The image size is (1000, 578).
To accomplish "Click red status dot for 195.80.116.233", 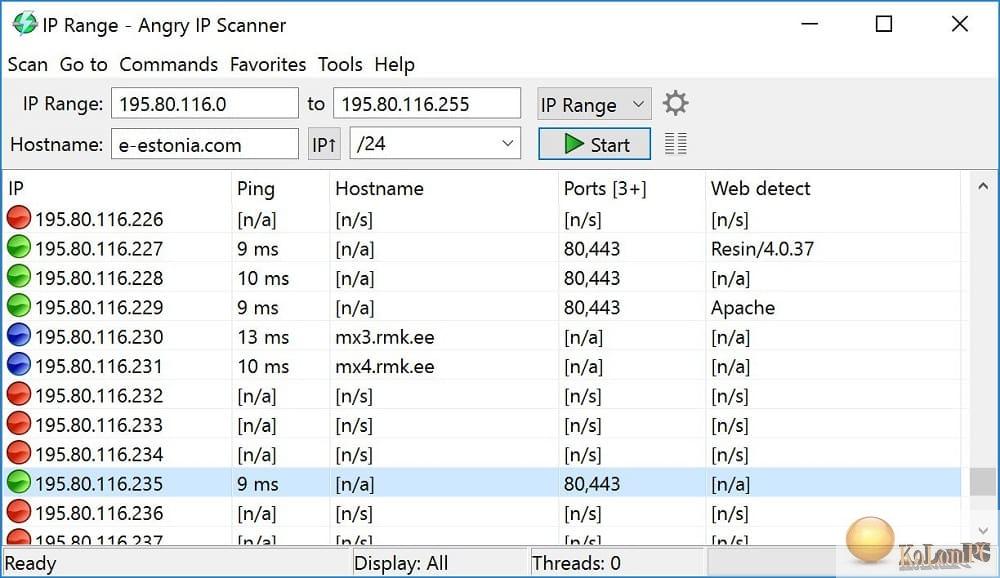I will click(18, 423).
